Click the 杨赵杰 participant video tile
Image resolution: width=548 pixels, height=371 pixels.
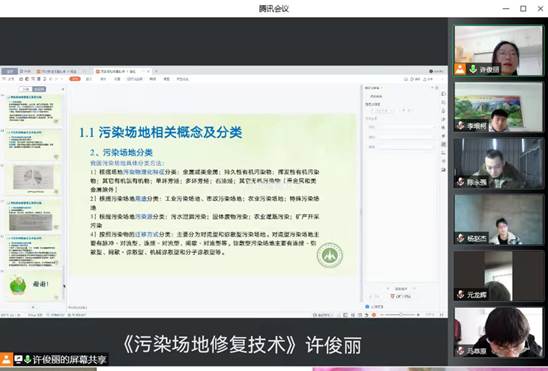point(498,220)
